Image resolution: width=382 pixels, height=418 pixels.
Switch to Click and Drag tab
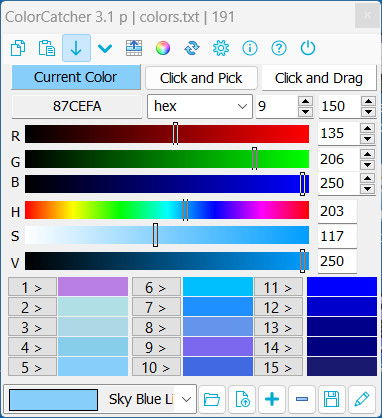point(319,78)
